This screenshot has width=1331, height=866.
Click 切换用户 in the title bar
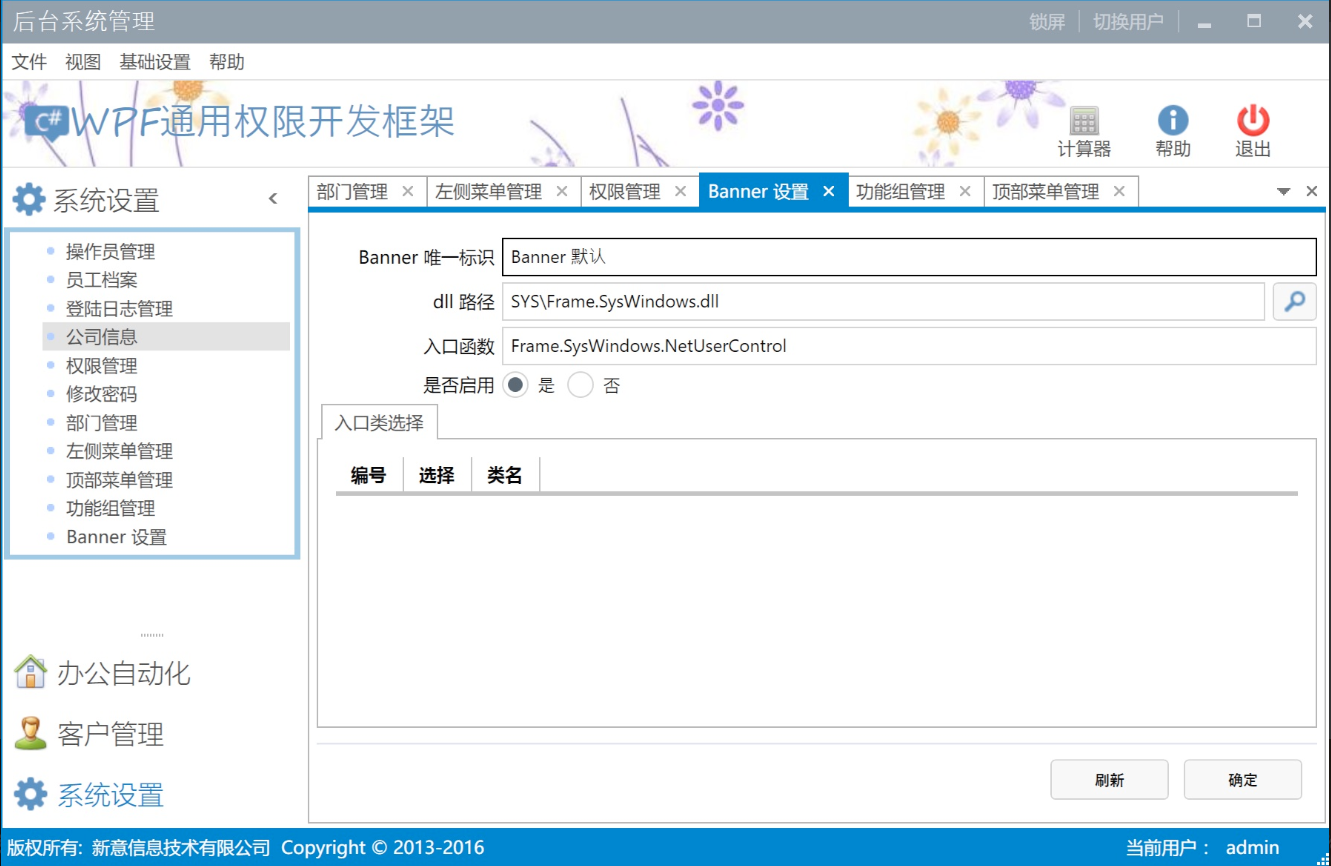pyautogui.click(x=1128, y=22)
